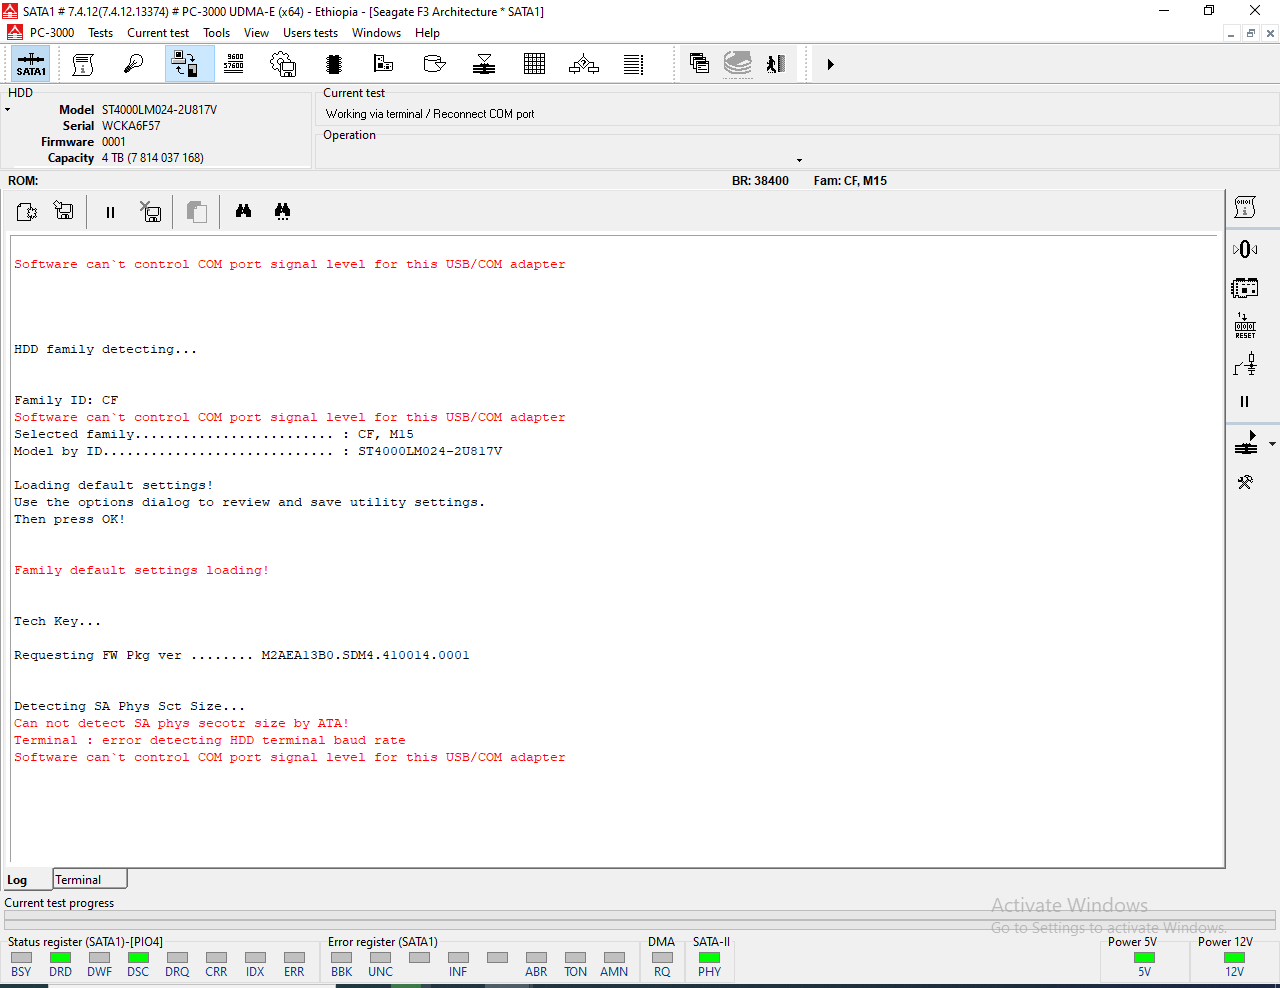
Task: Click the model text ST4000LM024-2U817V in HDD panel
Action: [x=159, y=110]
